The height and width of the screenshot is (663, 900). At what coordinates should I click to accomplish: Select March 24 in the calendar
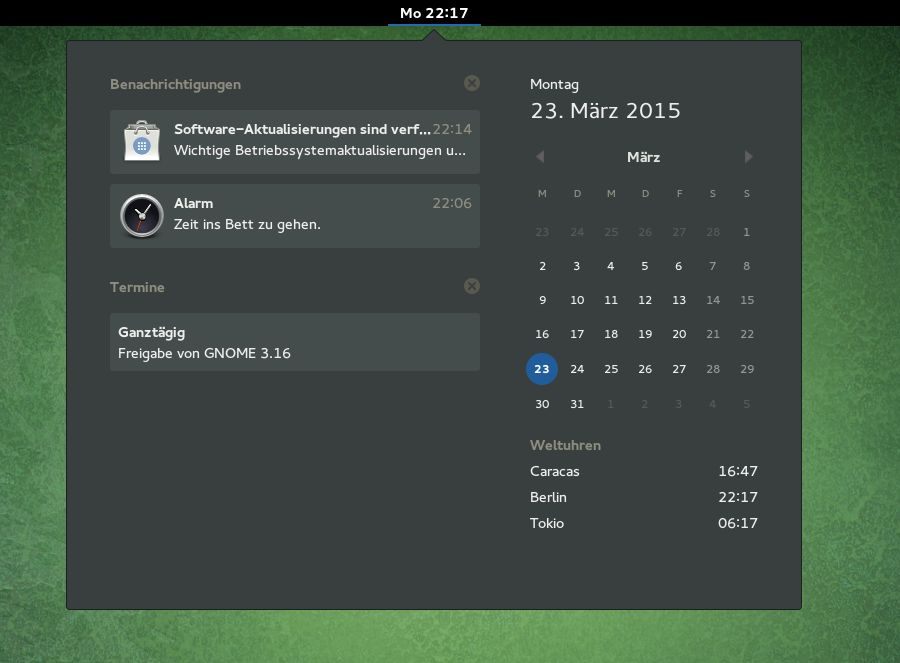pos(577,369)
